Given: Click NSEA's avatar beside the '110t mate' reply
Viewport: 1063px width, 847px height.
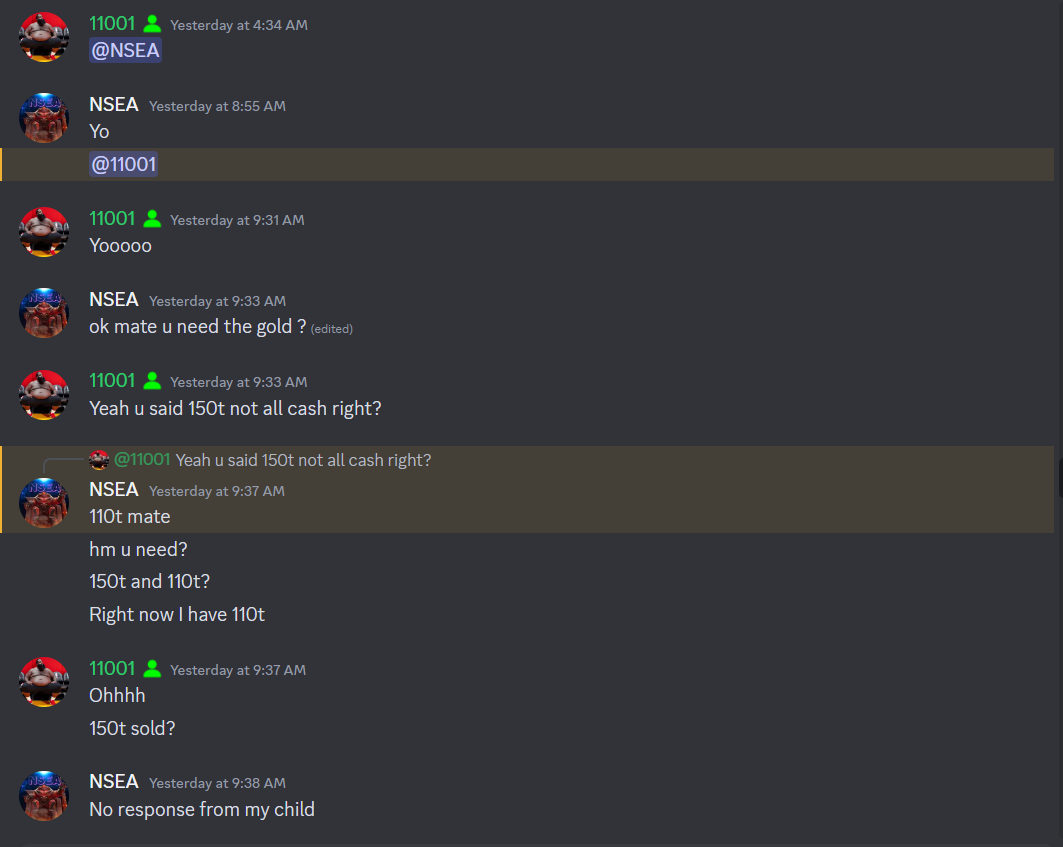Looking at the screenshot, I should pos(44,503).
